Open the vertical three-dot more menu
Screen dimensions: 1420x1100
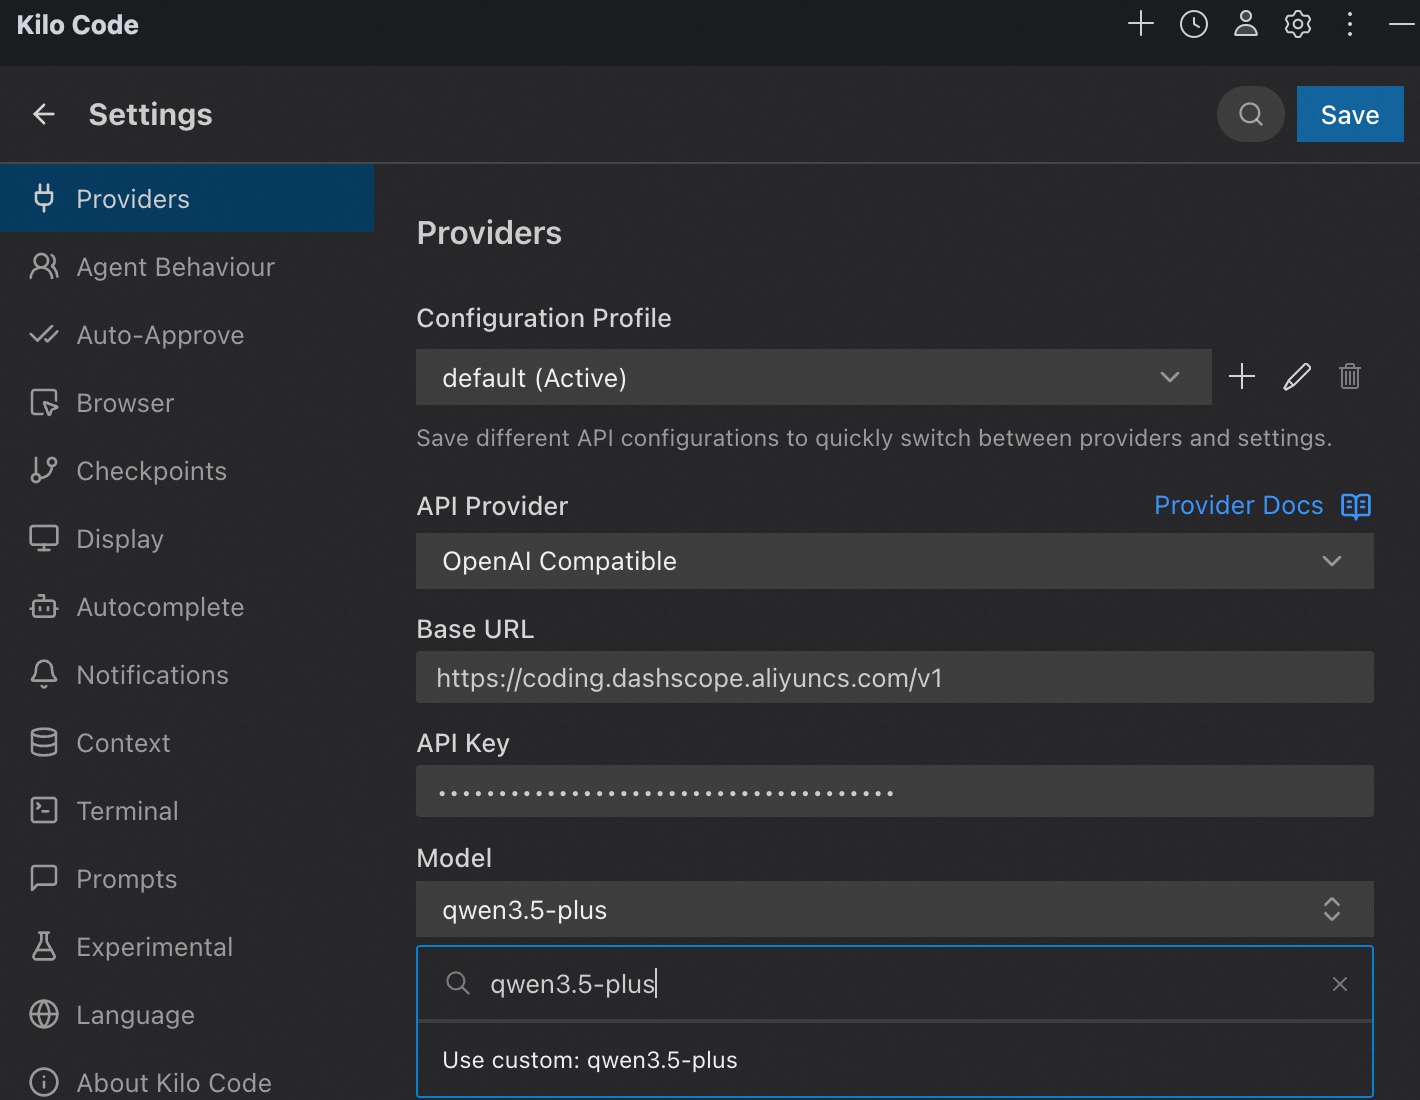(1350, 24)
